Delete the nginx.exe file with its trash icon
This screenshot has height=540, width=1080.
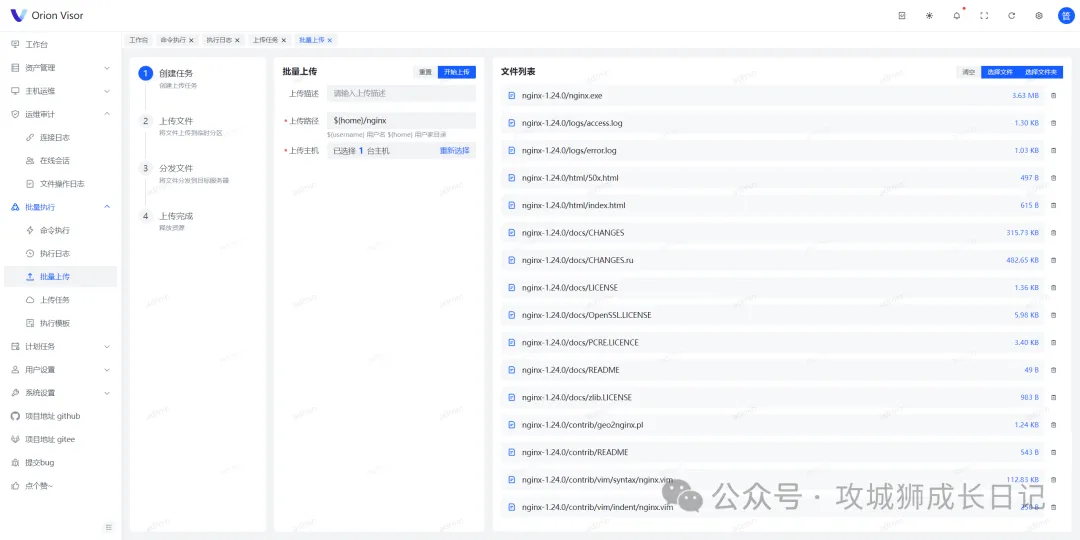(x=1053, y=96)
